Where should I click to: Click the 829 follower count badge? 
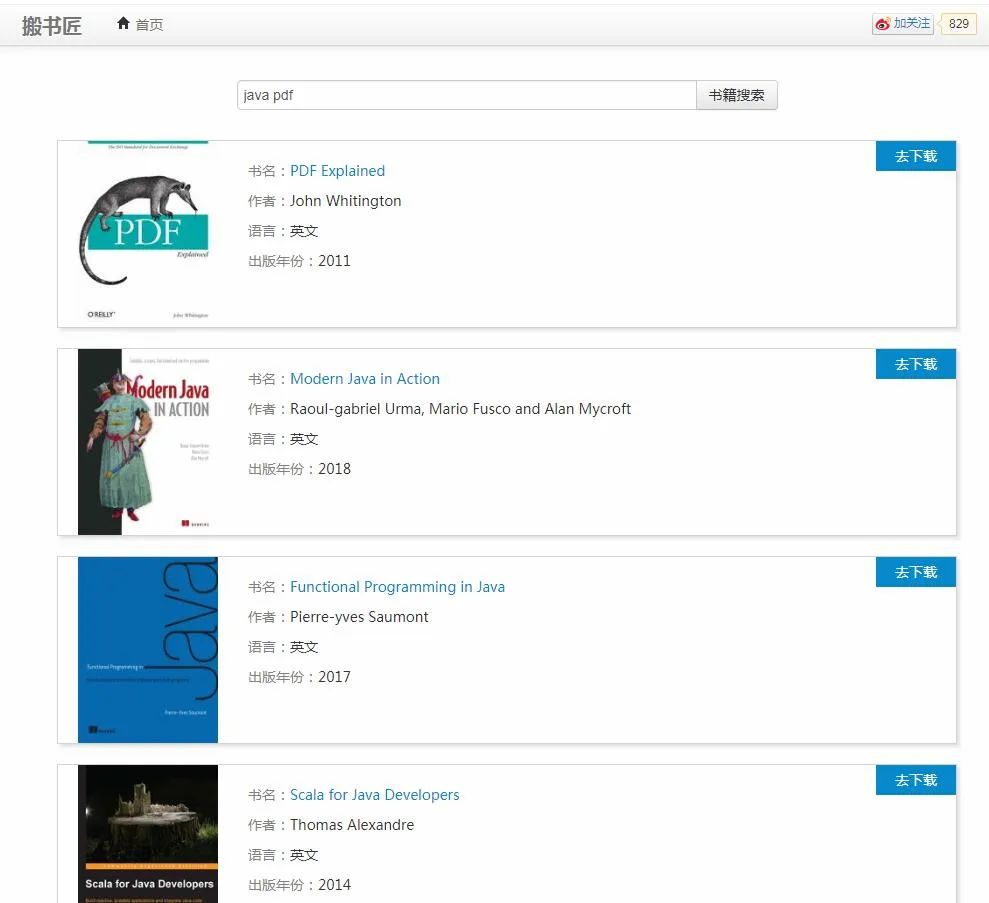click(958, 24)
